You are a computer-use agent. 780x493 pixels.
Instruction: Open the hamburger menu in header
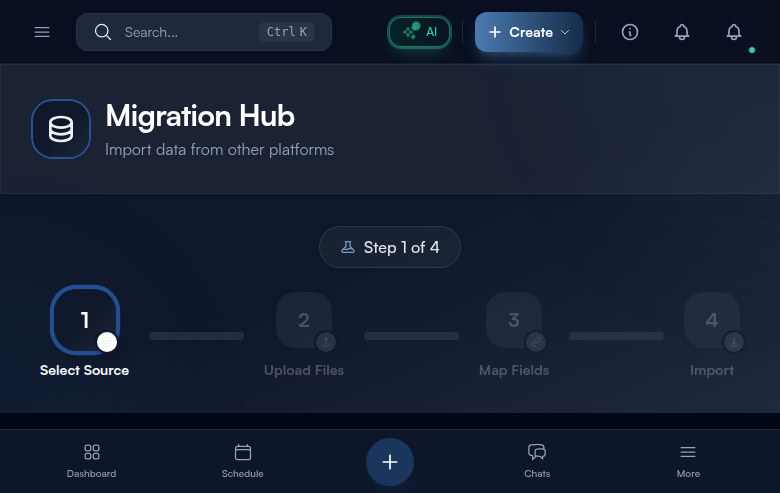42,32
